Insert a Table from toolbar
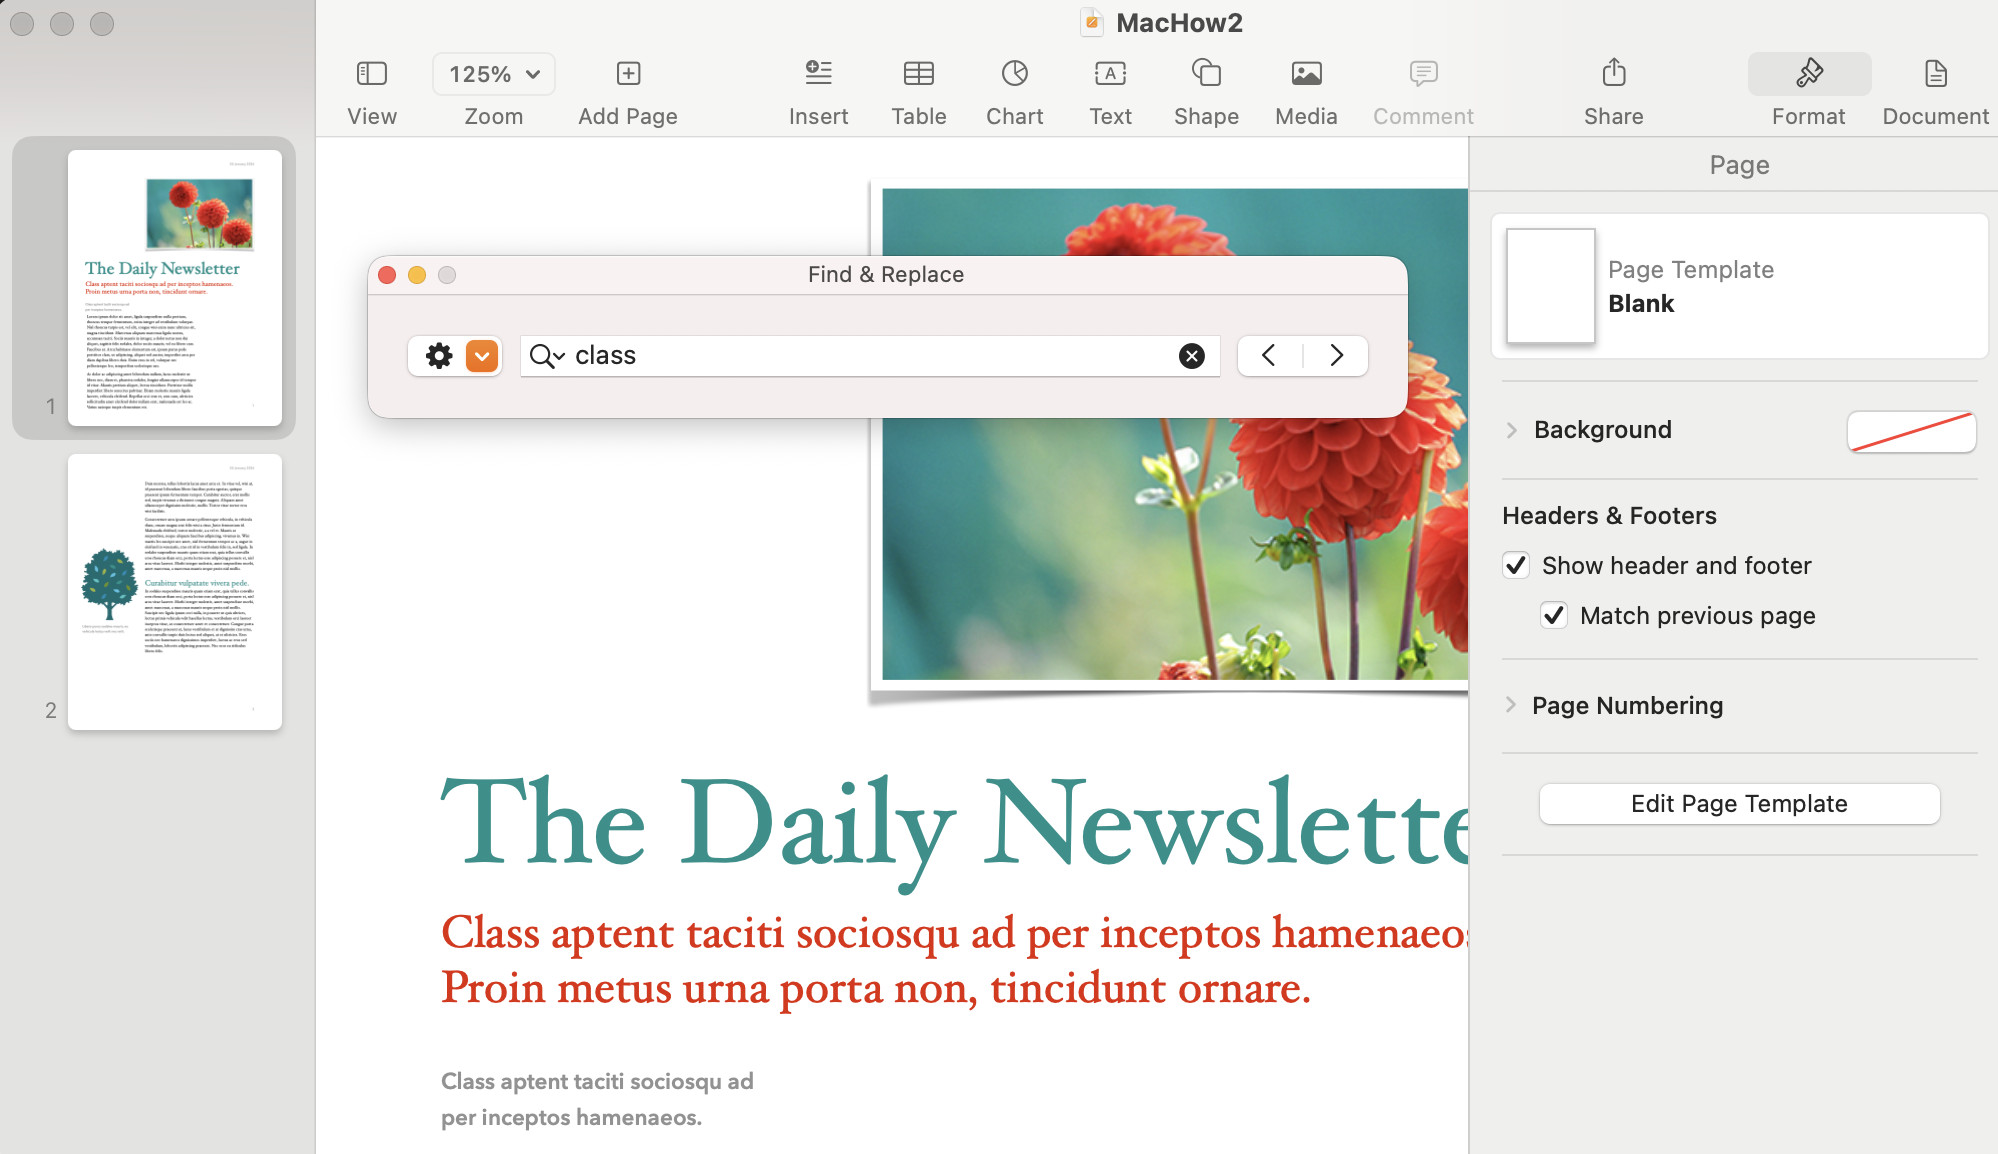Viewport: 1998px width, 1154px height. click(918, 73)
